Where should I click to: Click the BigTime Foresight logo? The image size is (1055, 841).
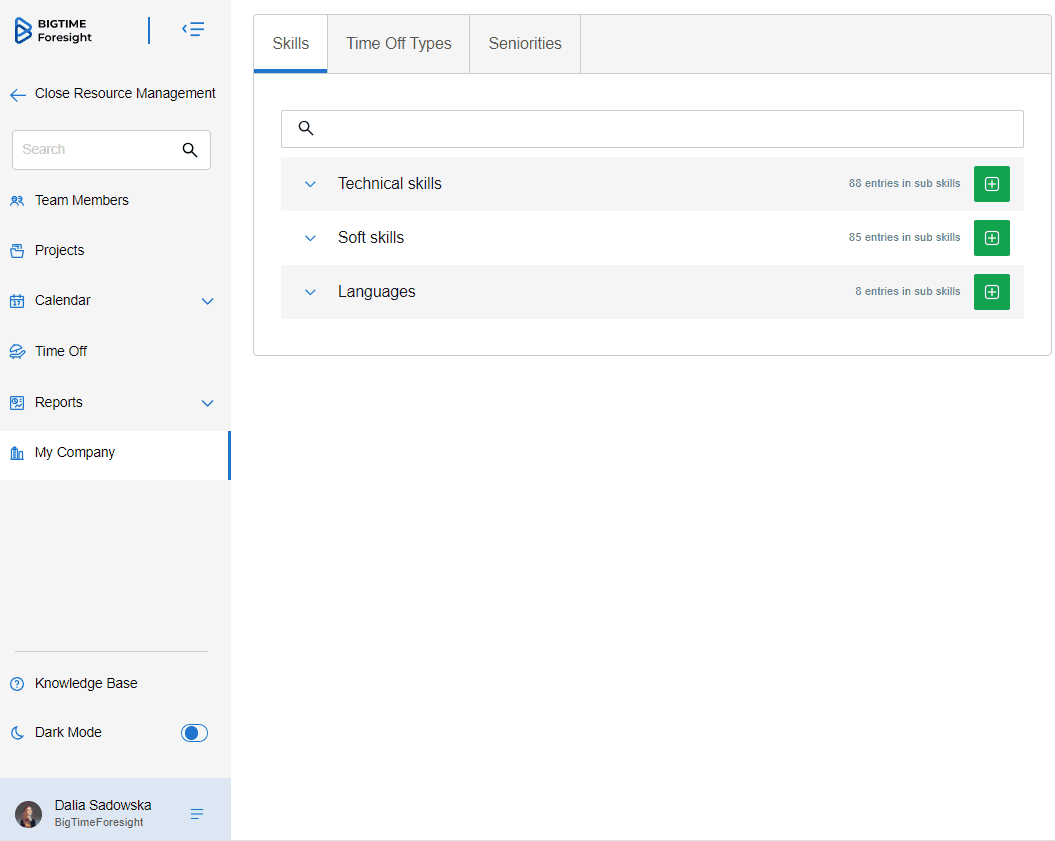[54, 31]
